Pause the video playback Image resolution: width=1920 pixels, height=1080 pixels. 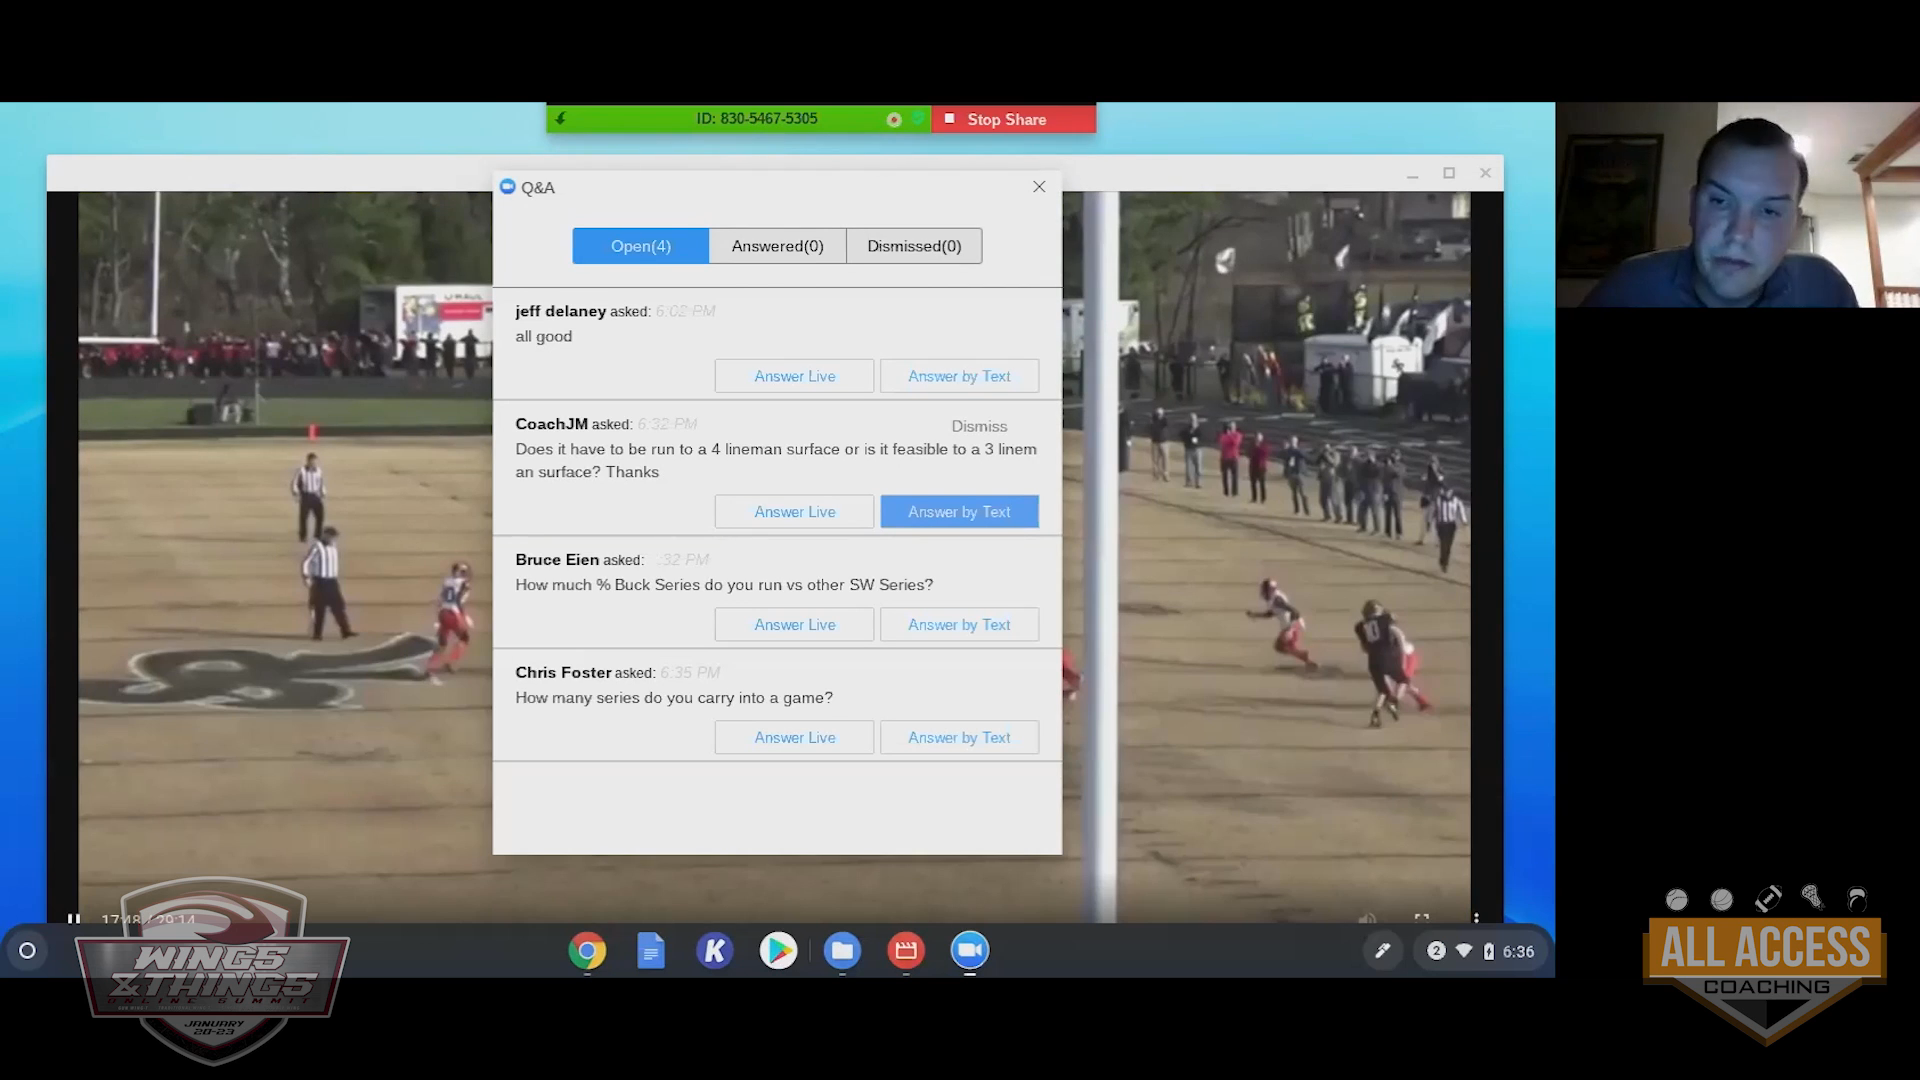coord(74,918)
